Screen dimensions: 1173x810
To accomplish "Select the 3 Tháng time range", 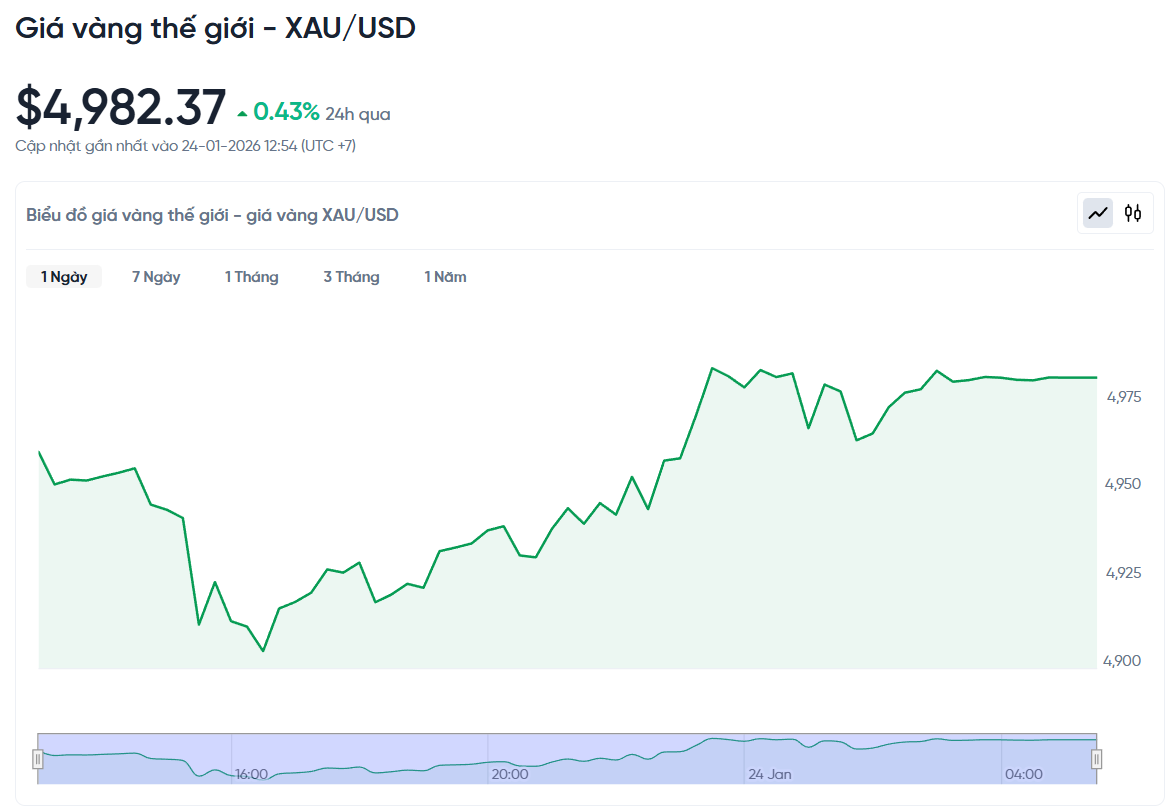I will point(351,277).
